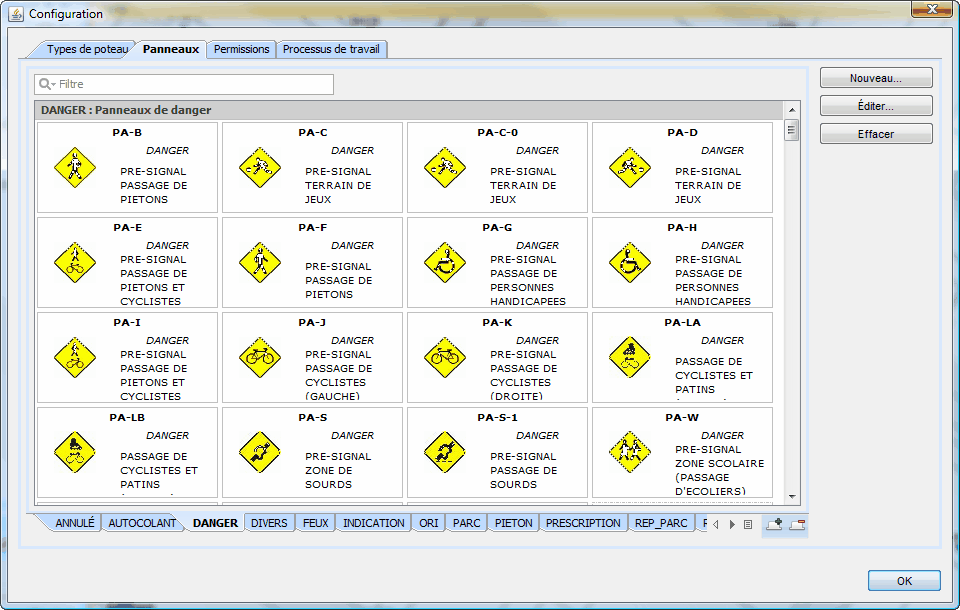
Task: Choose the PA-J cyclist crossing sign icon
Action: pyautogui.click(x=259, y=357)
